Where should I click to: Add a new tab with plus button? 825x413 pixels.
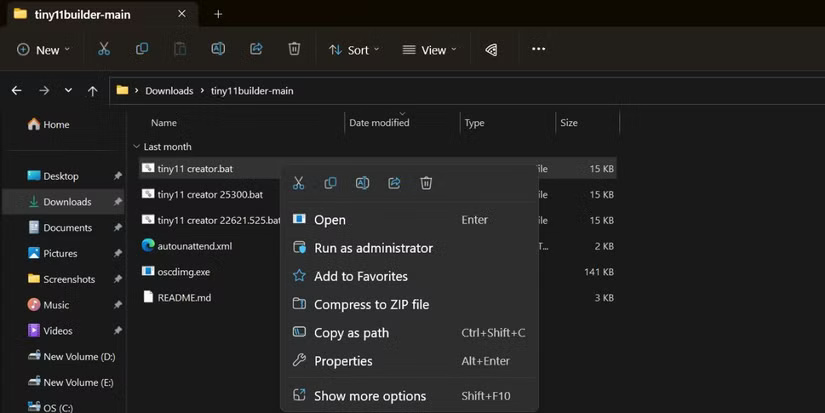(x=218, y=14)
